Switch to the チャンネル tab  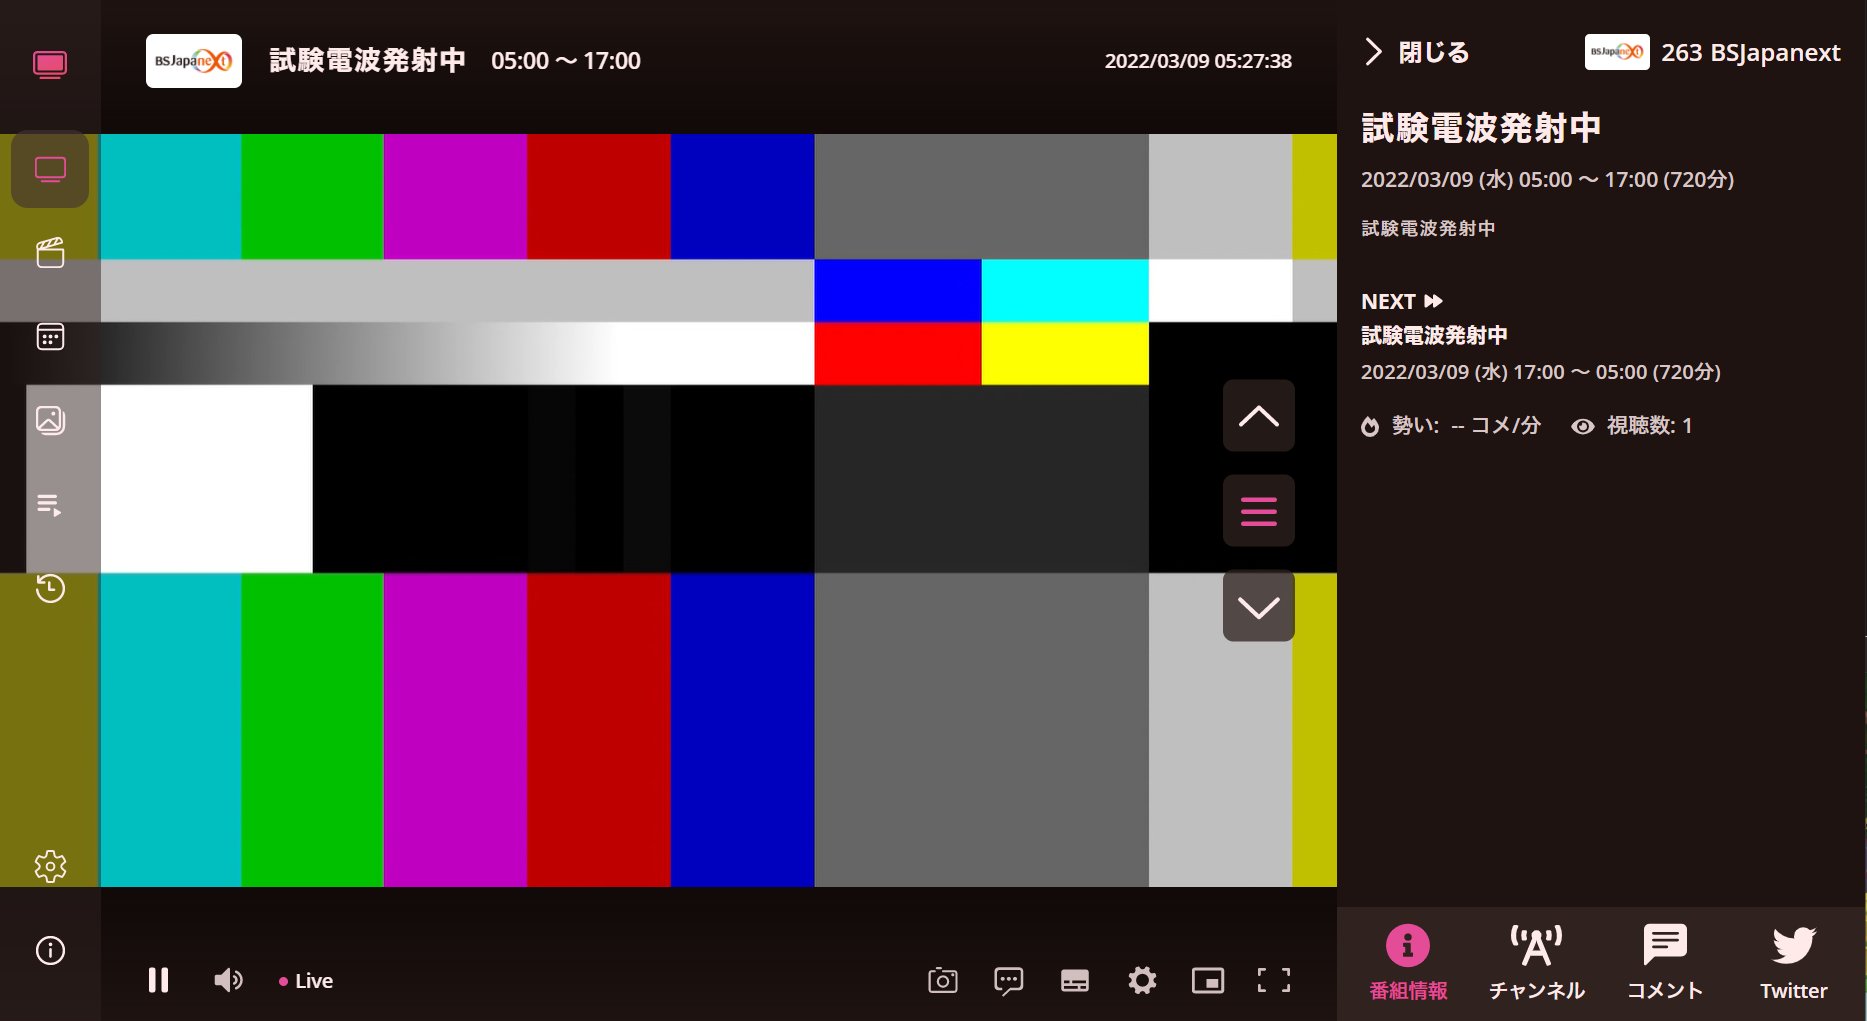click(x=1536, y=960)
